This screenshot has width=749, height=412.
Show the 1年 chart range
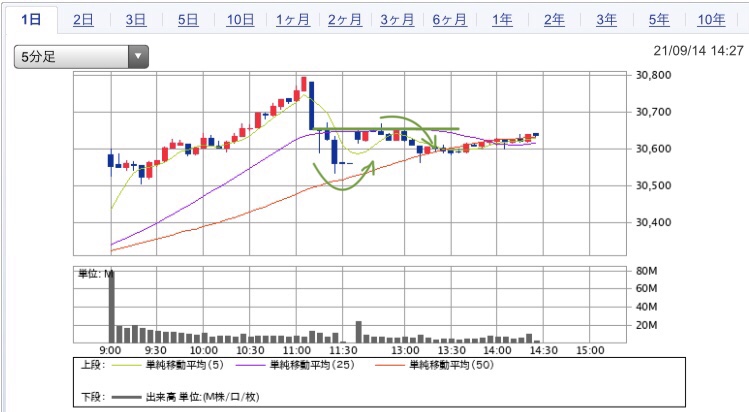point(502,20)
